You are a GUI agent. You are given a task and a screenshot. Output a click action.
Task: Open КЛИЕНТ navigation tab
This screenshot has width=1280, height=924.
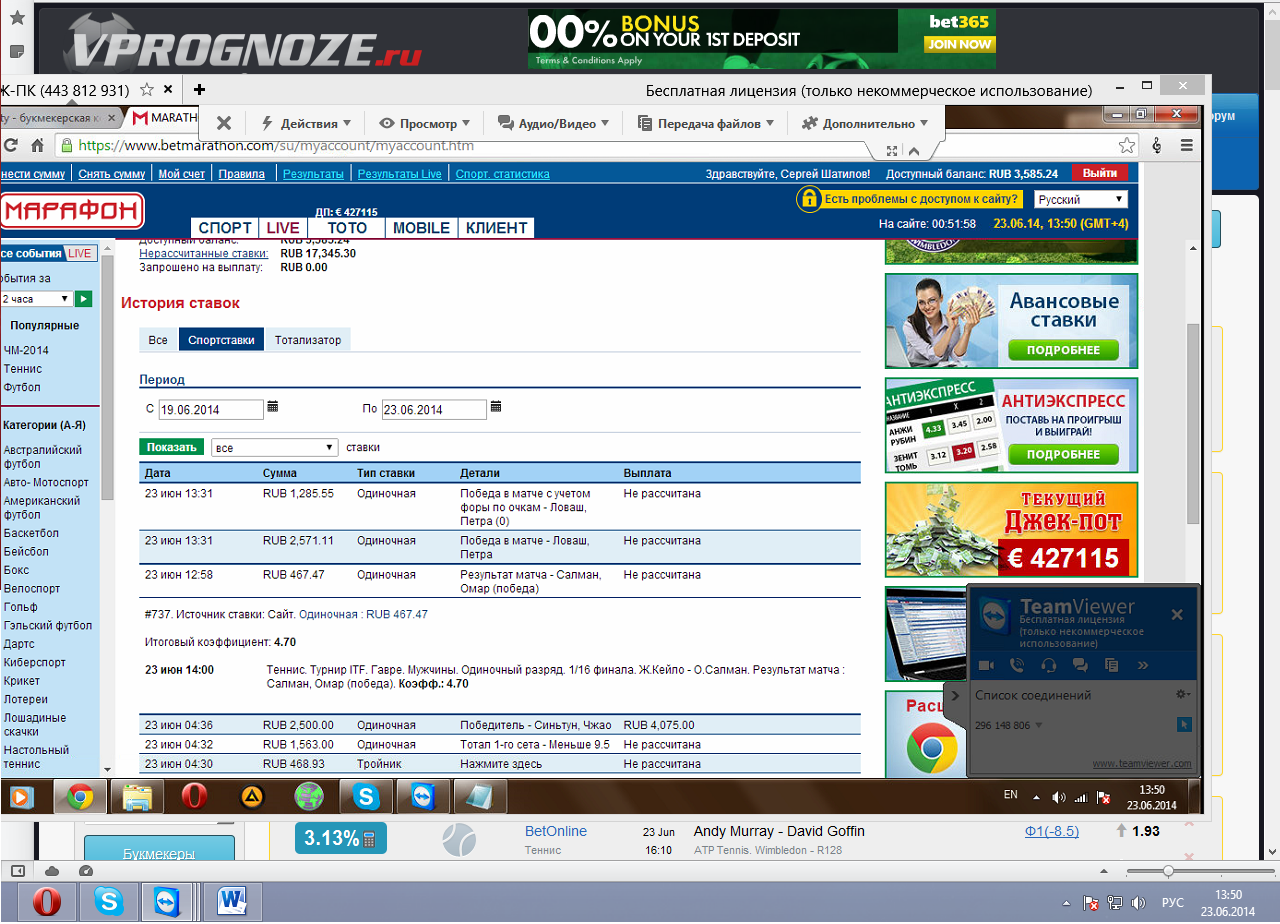coord(496,228)
